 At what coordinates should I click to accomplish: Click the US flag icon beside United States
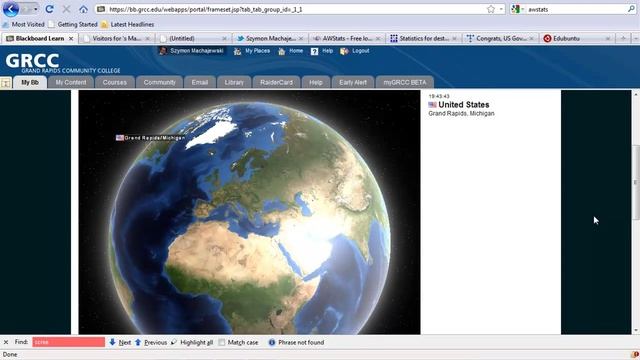[x=432, y=105]
